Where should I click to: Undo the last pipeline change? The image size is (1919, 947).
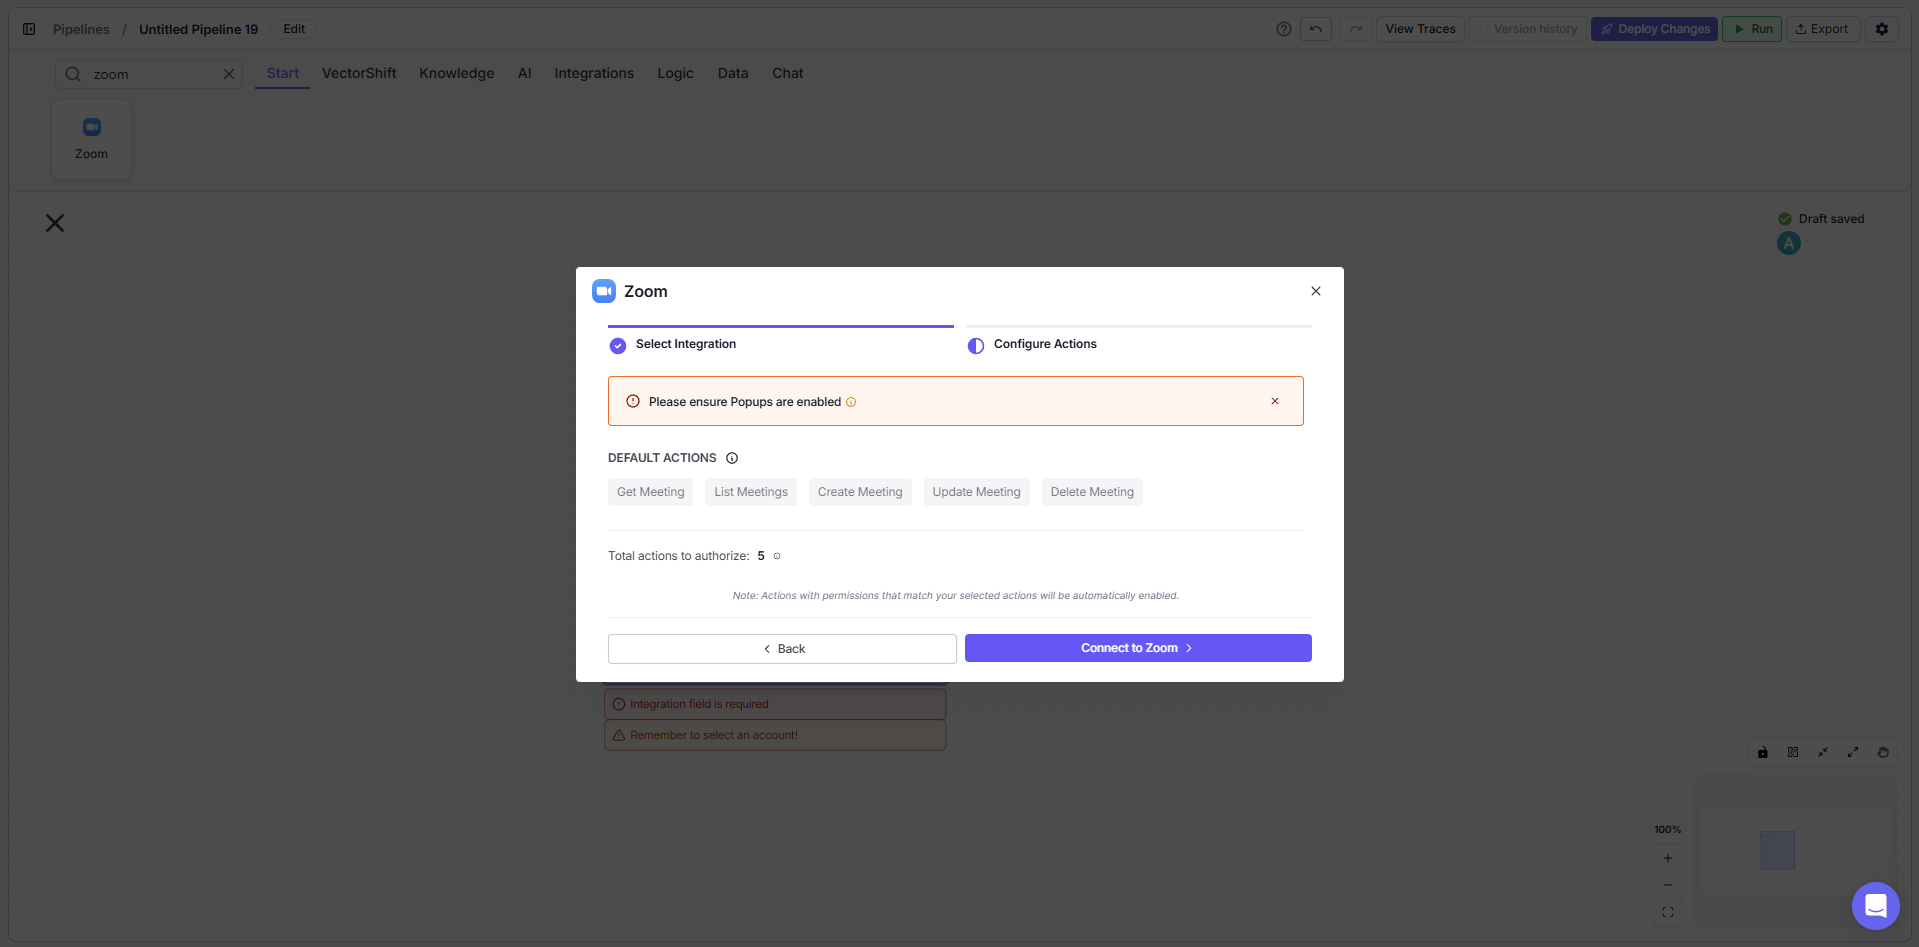(1316, 29)
